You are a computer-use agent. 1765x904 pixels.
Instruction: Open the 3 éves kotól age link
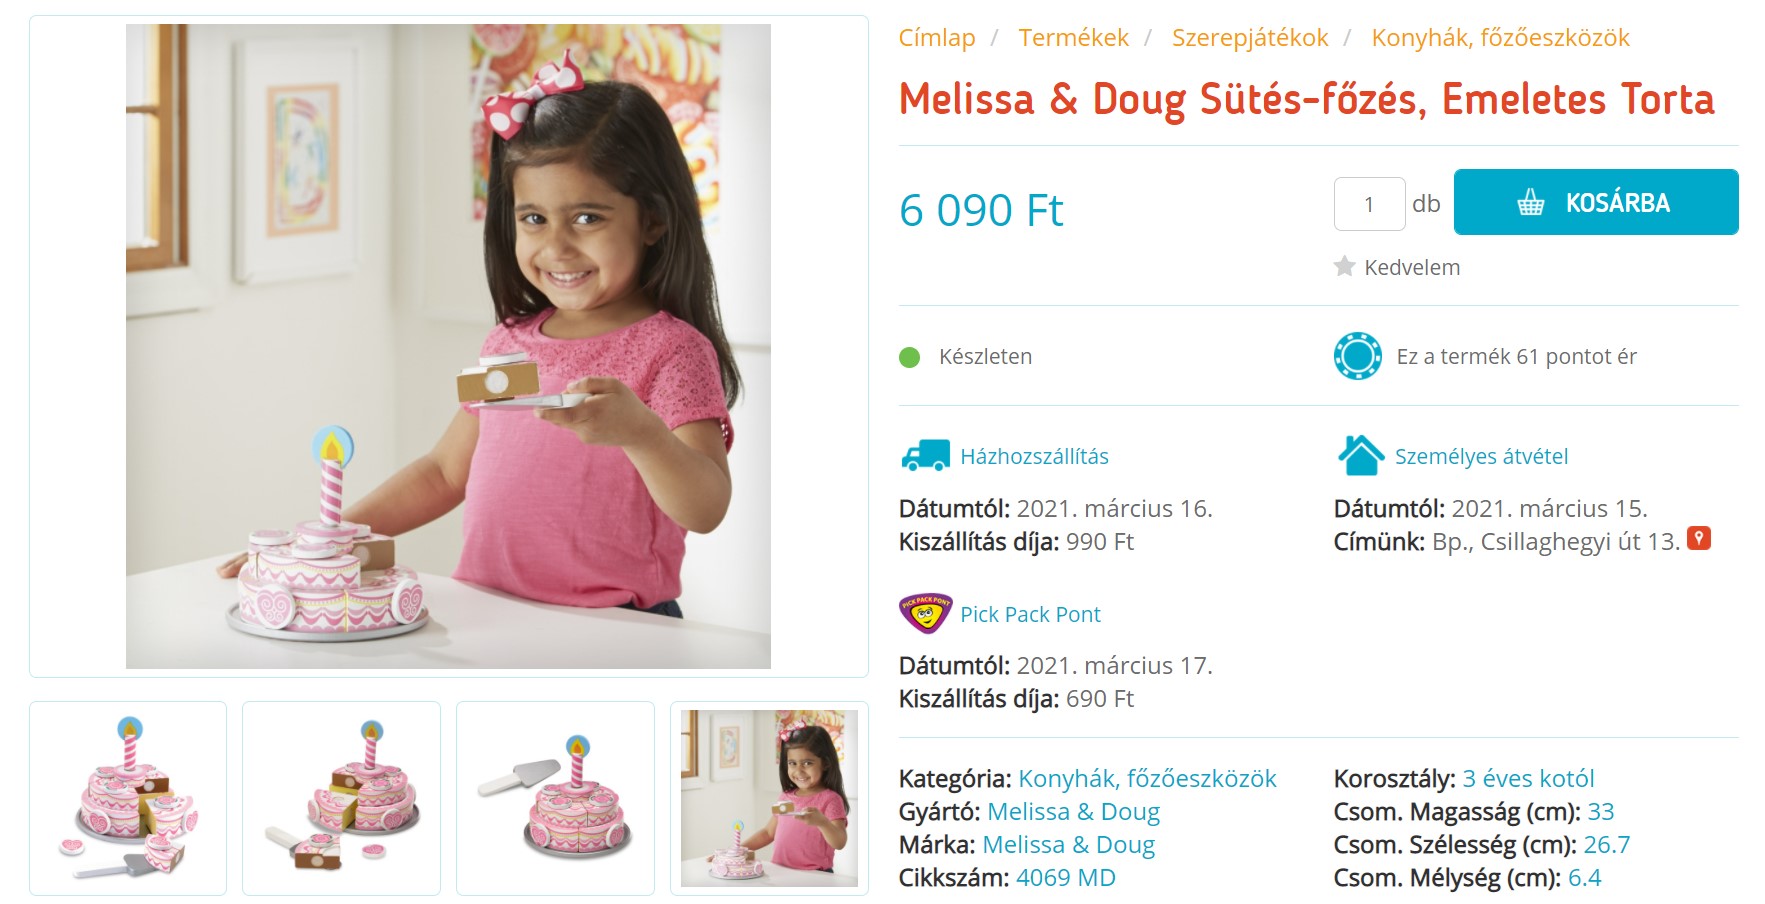pyautogui.click(x=1527, y=778)
